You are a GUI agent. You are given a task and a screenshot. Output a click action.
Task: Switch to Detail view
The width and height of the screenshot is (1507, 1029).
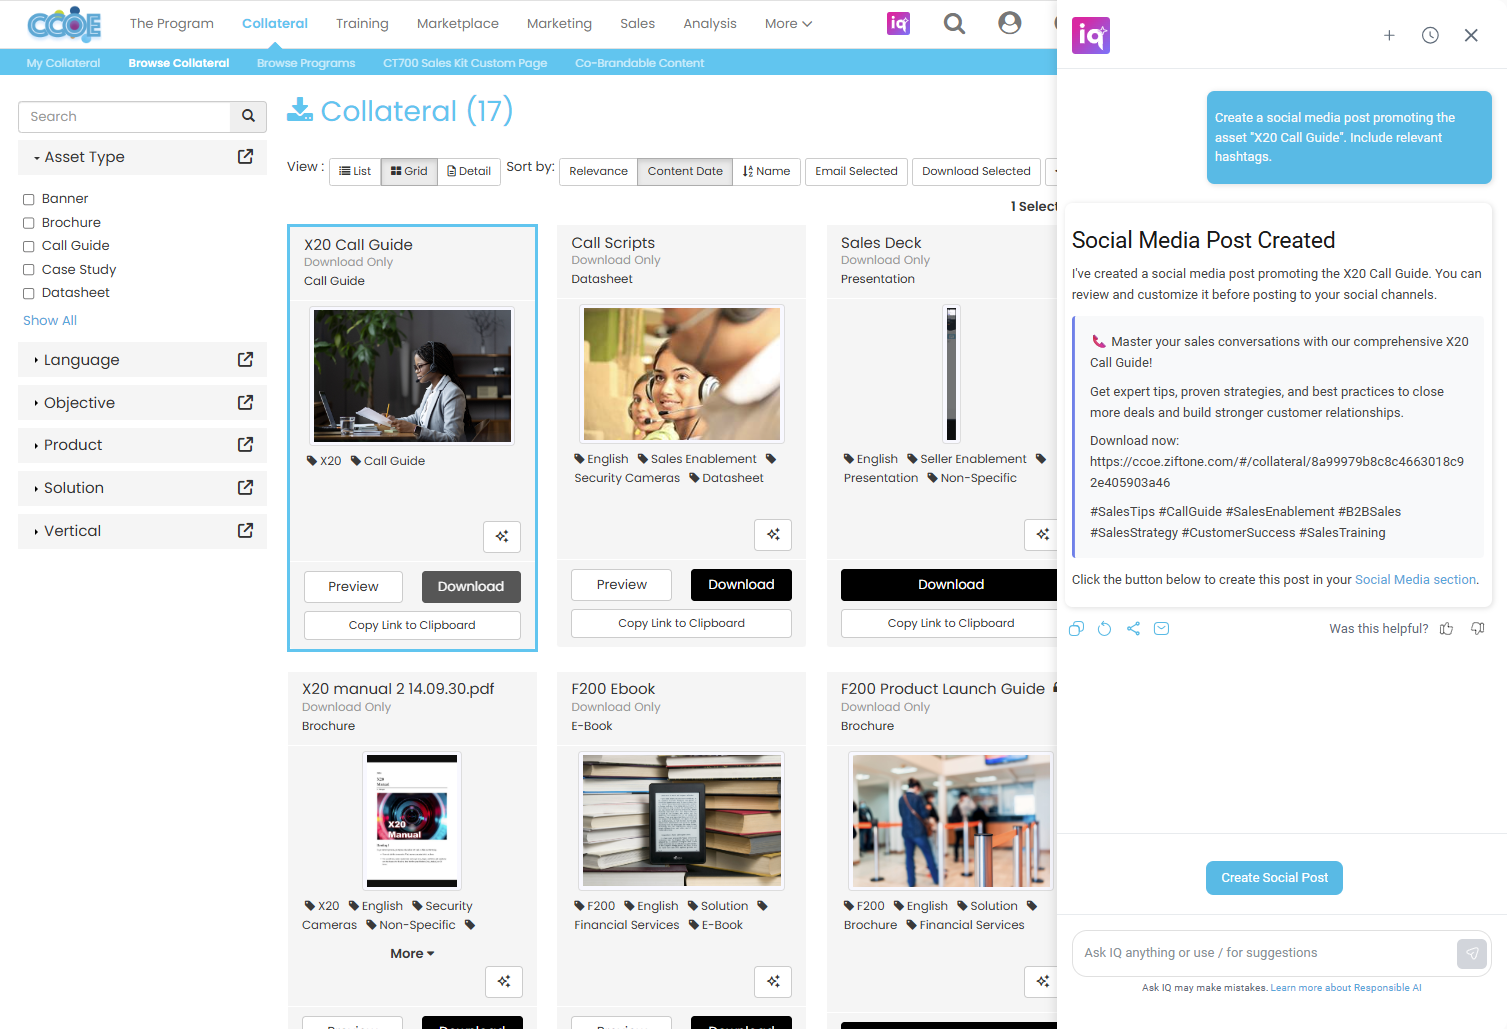(x=469, y=171)
